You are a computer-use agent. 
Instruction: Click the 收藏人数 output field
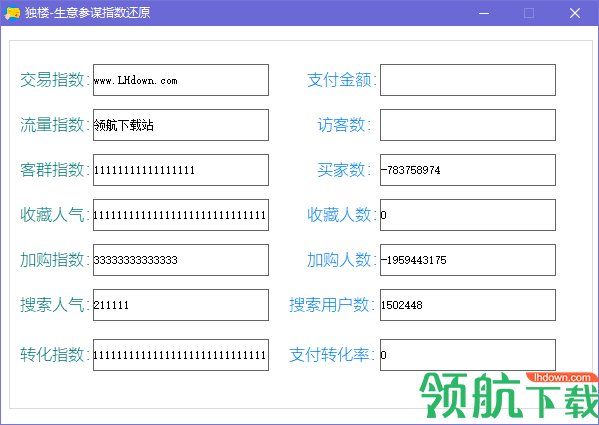tap(468, 215)
